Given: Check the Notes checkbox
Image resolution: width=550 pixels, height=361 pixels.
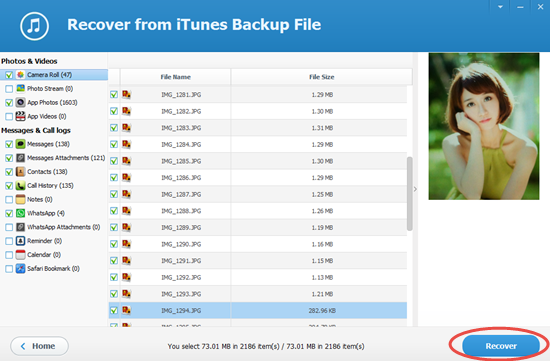Looking at the screenshot, I should click(x=9, y=200).
